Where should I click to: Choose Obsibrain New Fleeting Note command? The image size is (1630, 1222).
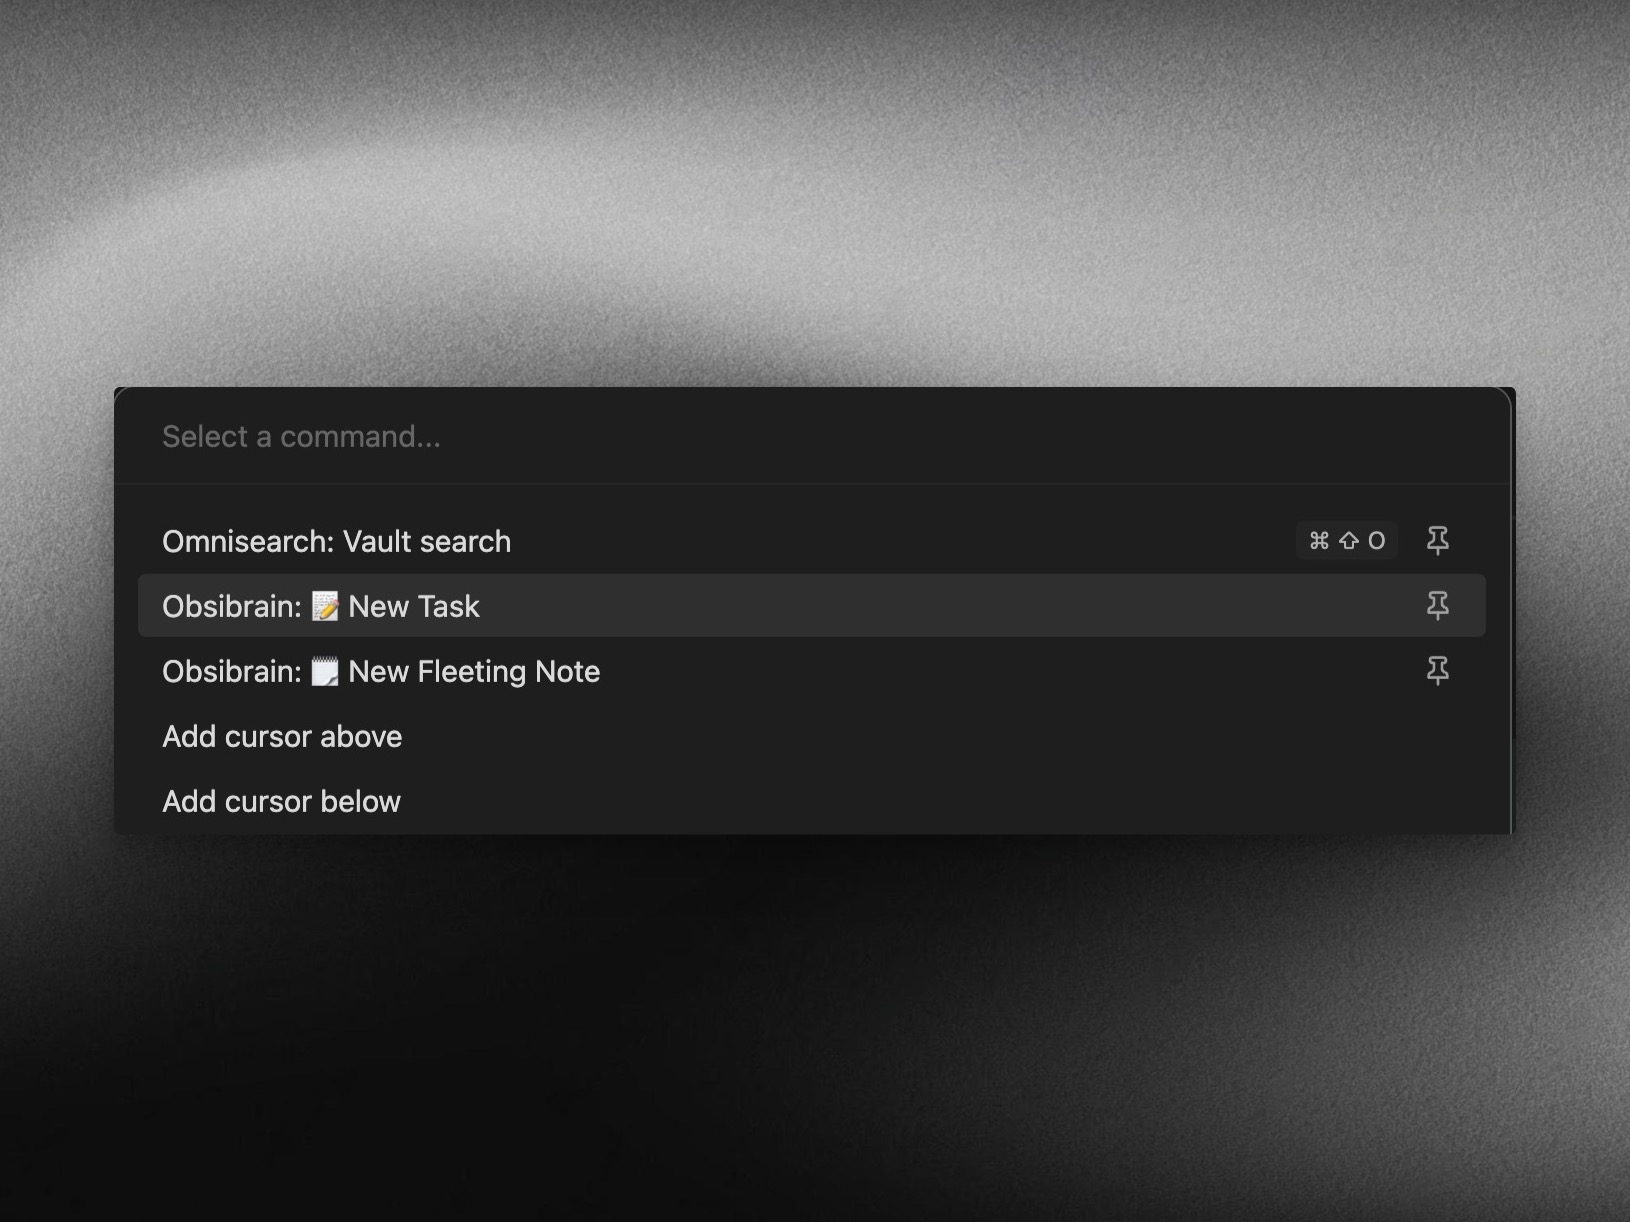pos(812,671)
